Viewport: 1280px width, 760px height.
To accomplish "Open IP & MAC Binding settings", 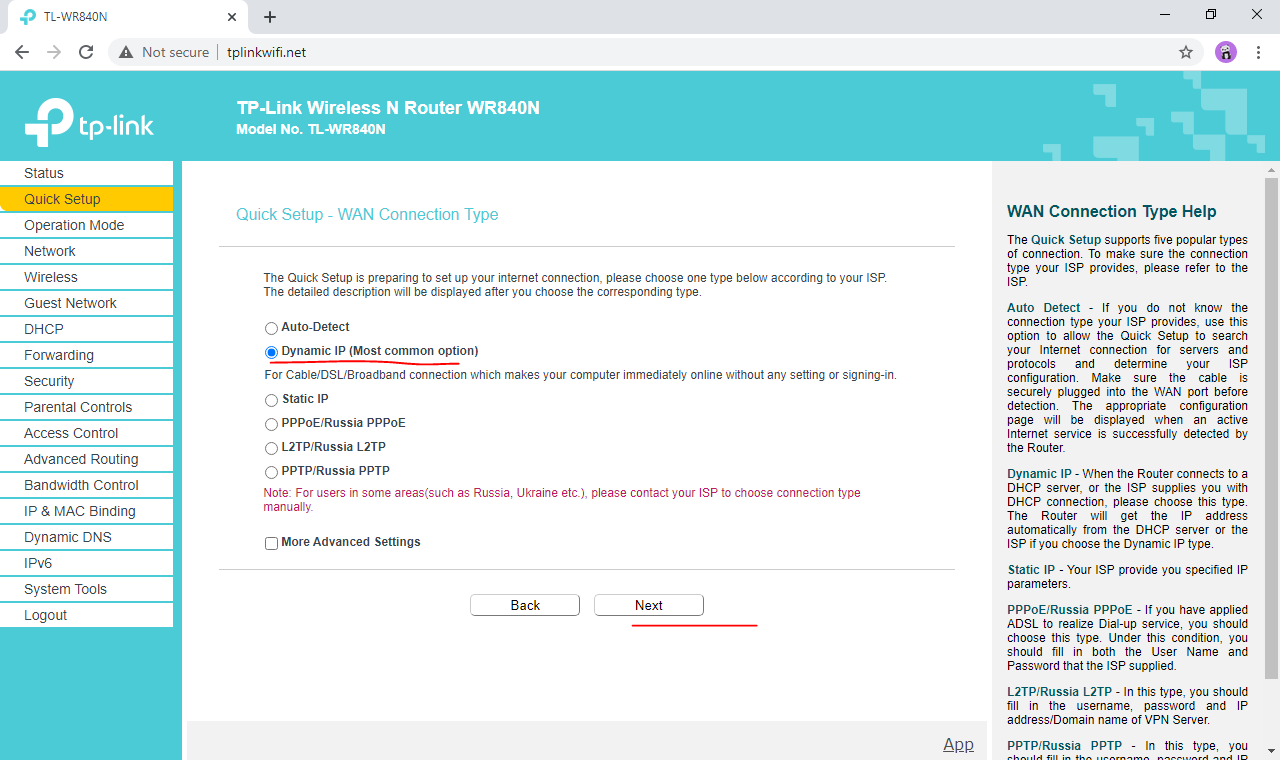I will click(86, 511).
